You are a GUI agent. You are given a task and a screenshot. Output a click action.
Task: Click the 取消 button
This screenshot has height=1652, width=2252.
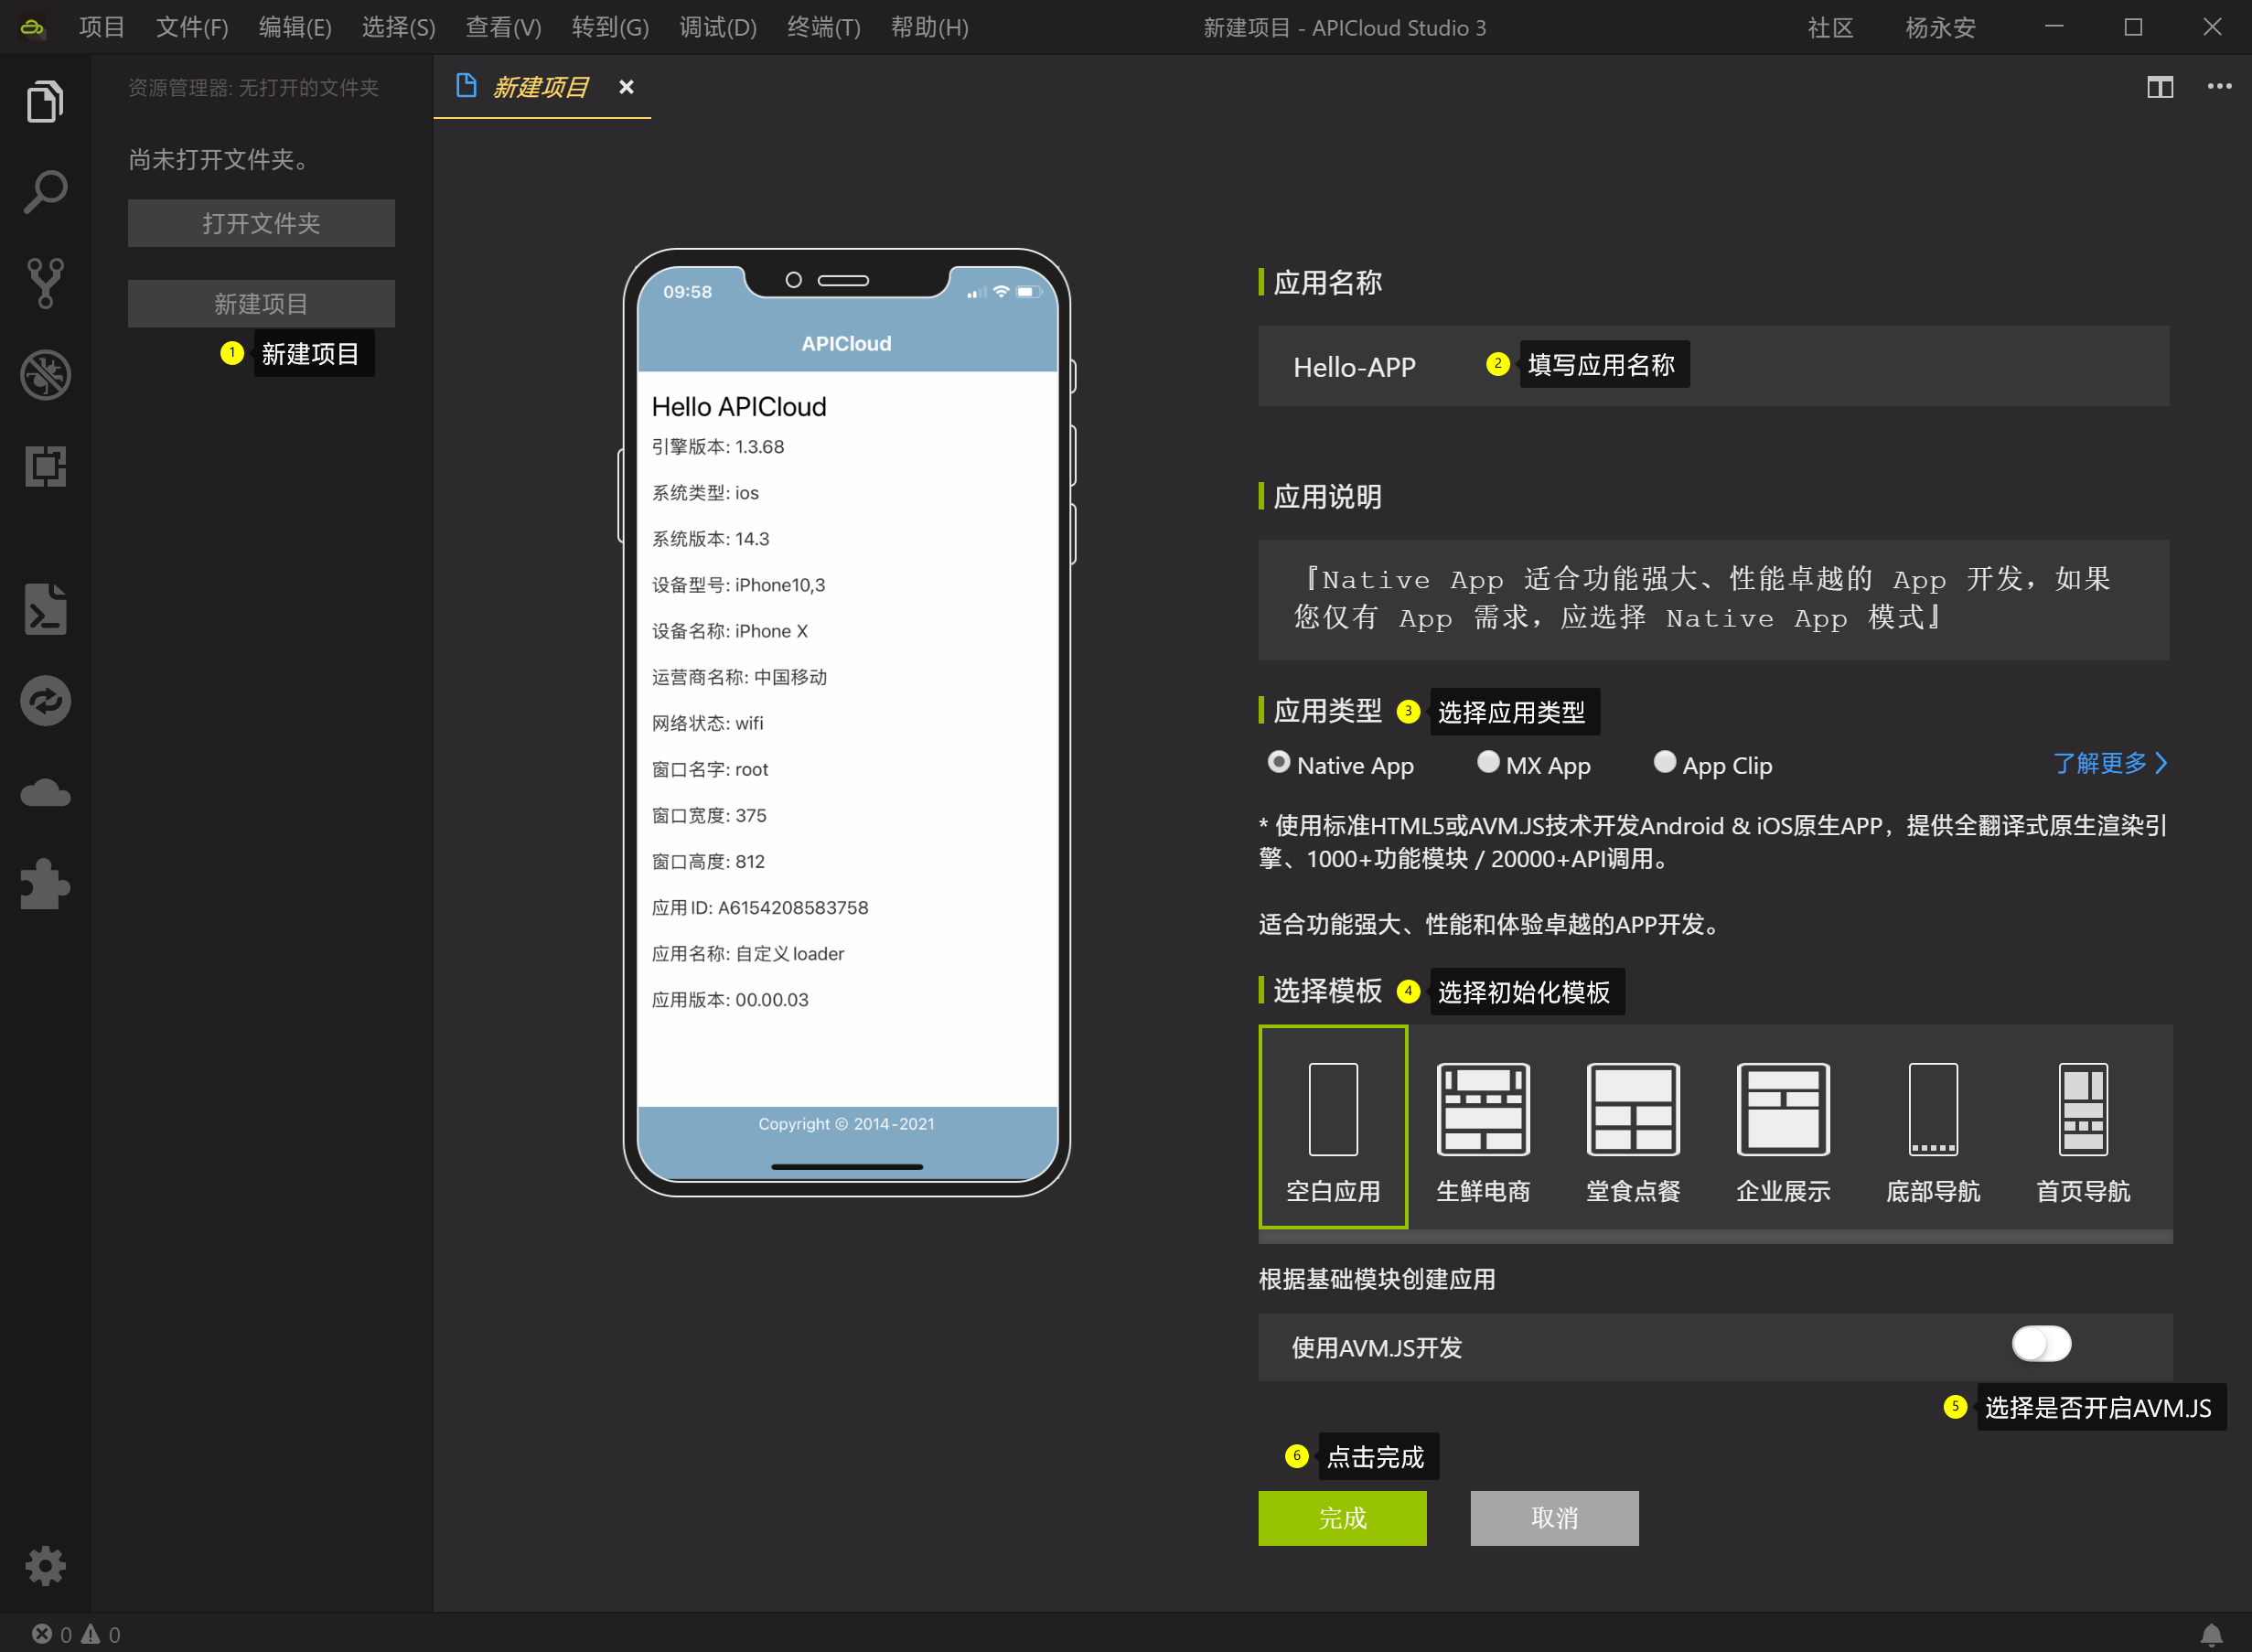[1554, 1518]
